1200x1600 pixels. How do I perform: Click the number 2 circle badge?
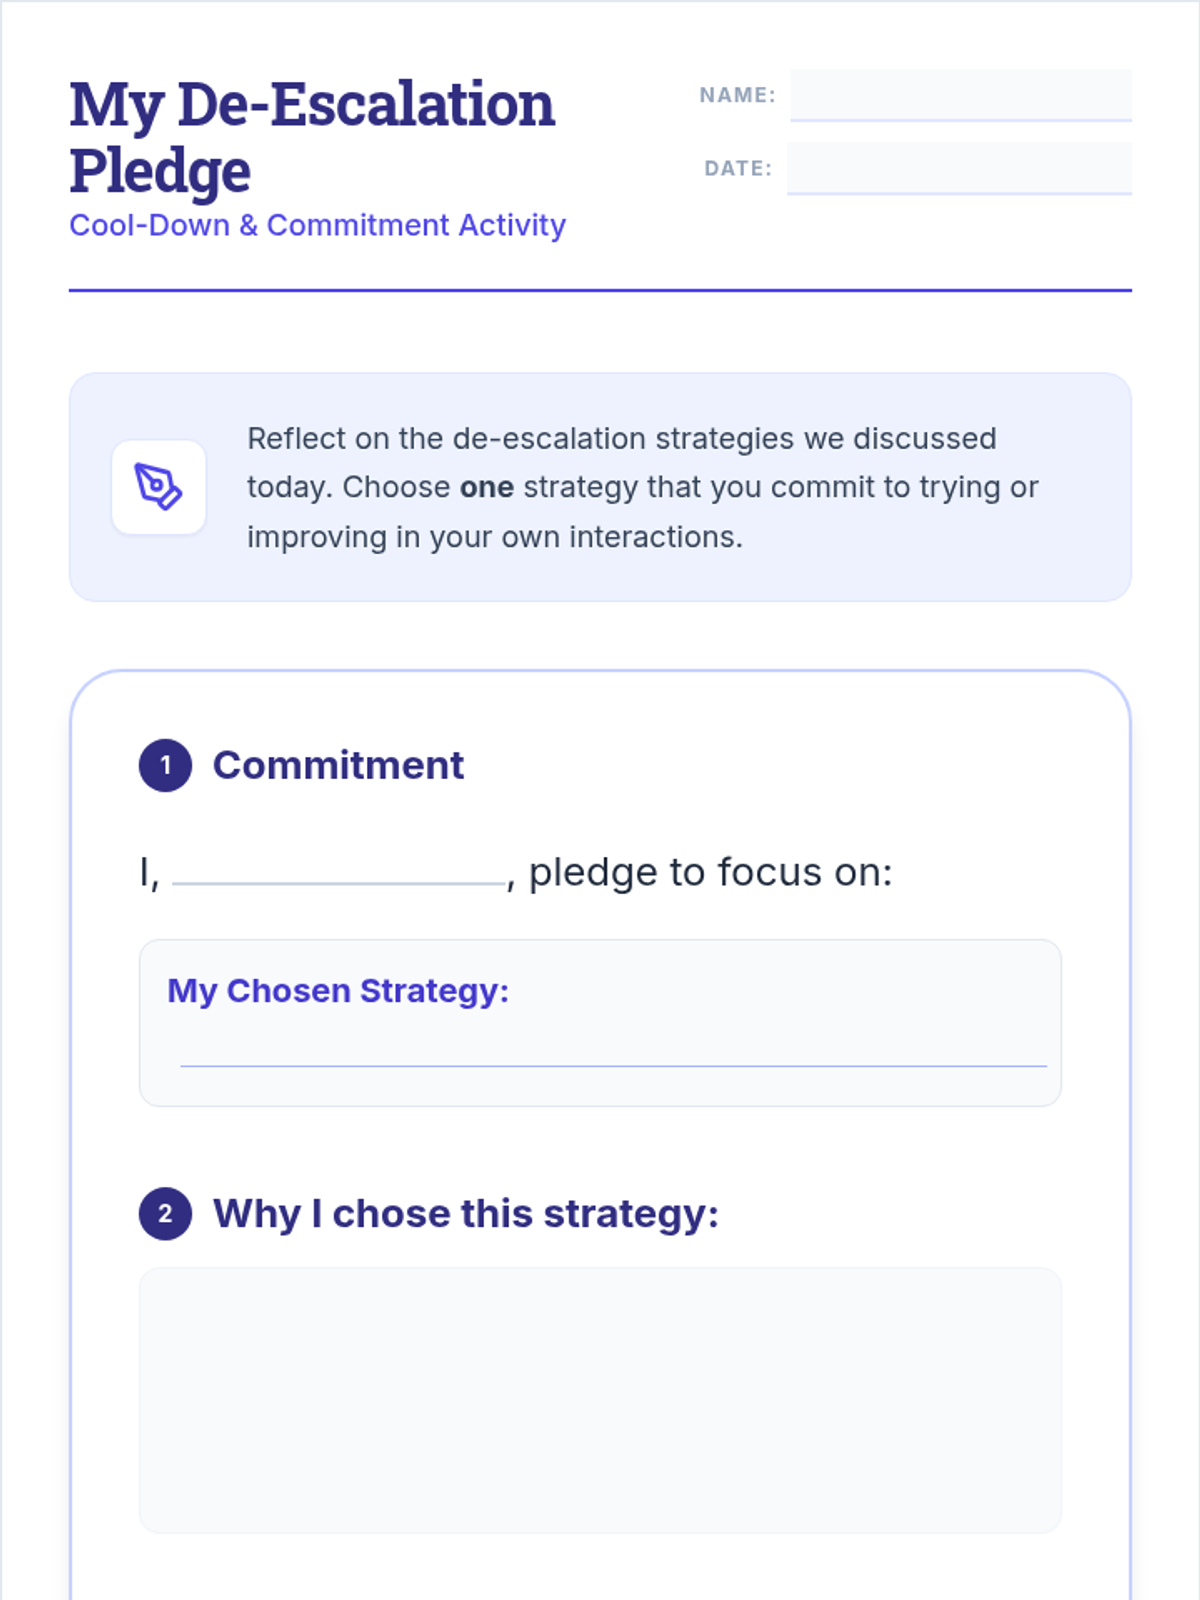click(165, 1214)
